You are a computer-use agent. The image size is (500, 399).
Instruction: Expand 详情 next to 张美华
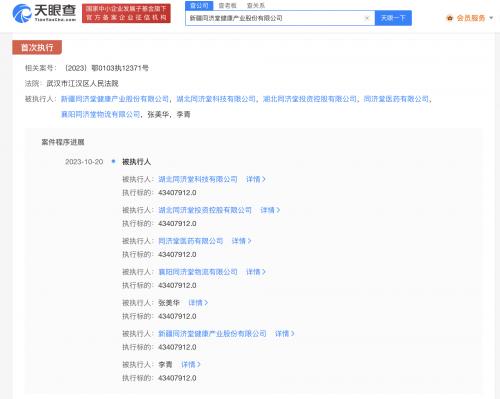point(198,303)
